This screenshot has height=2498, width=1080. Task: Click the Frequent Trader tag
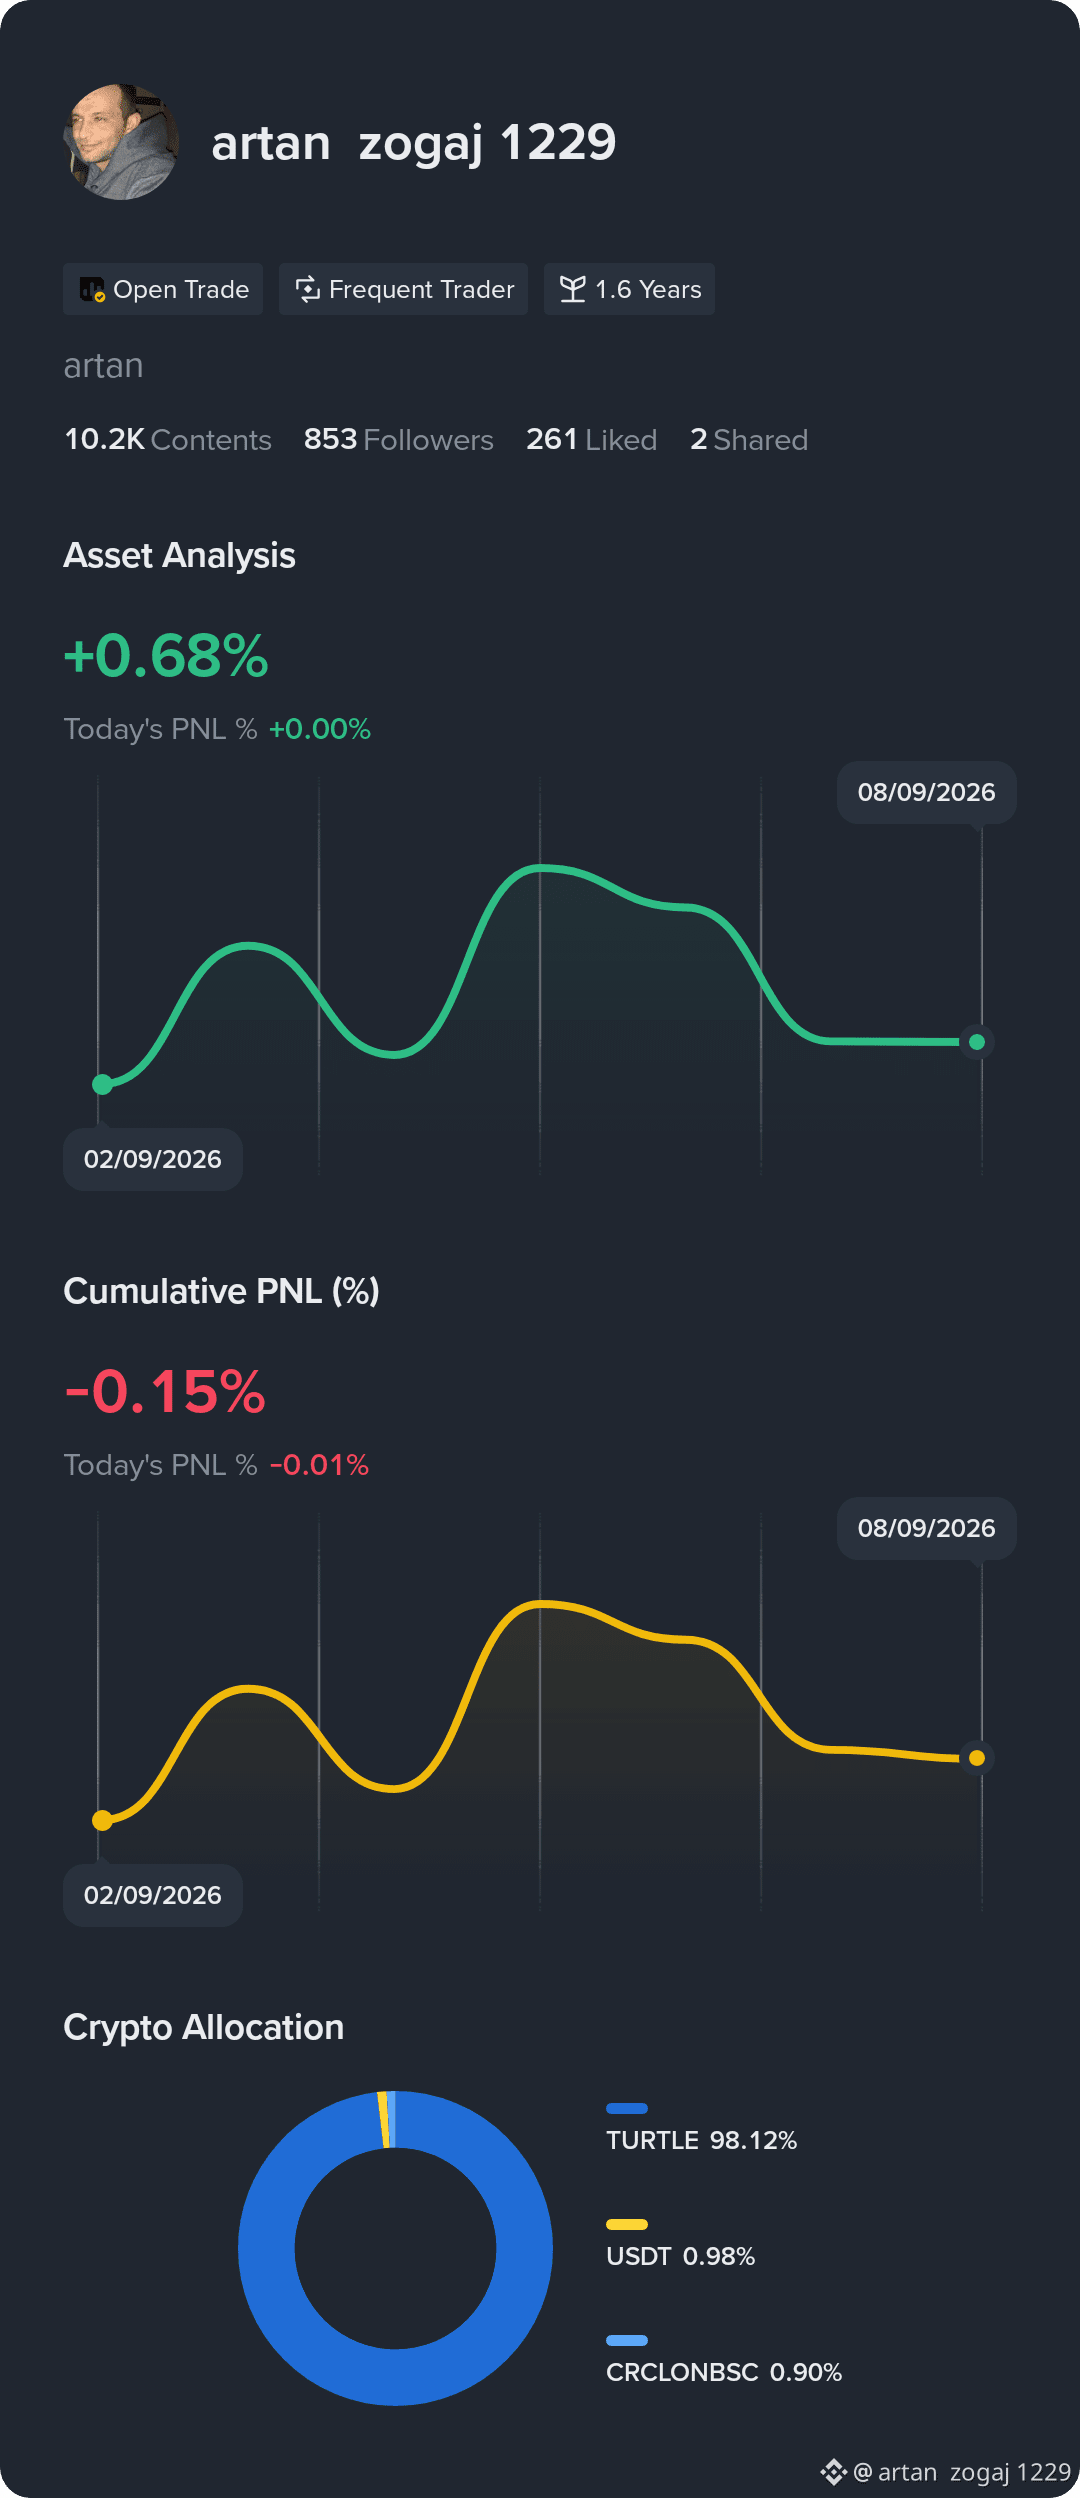click(403, 289)
